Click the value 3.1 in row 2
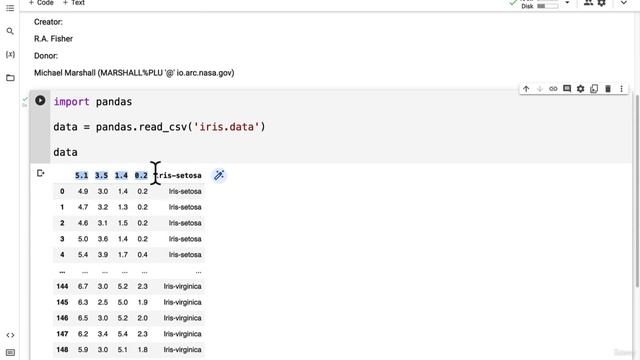Screen dimensions: 640x360 pos(103,223)
